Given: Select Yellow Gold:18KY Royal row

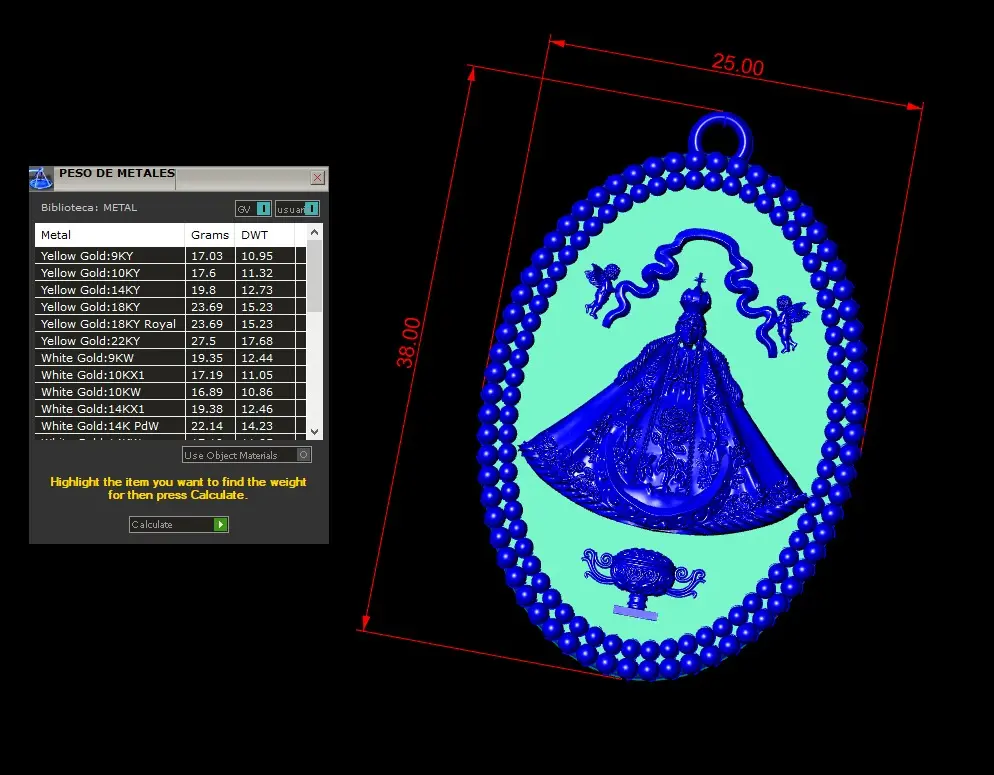Looking at the screenshot, I should click(x=171, y=324).
